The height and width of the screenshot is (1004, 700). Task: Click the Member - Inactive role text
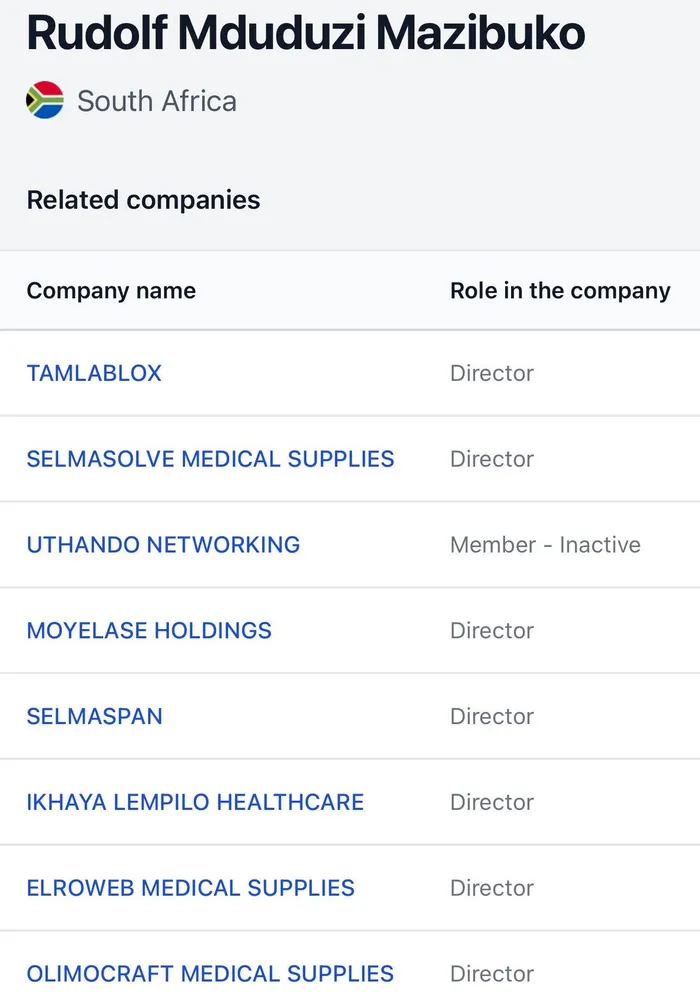click(x=545, y=545)
